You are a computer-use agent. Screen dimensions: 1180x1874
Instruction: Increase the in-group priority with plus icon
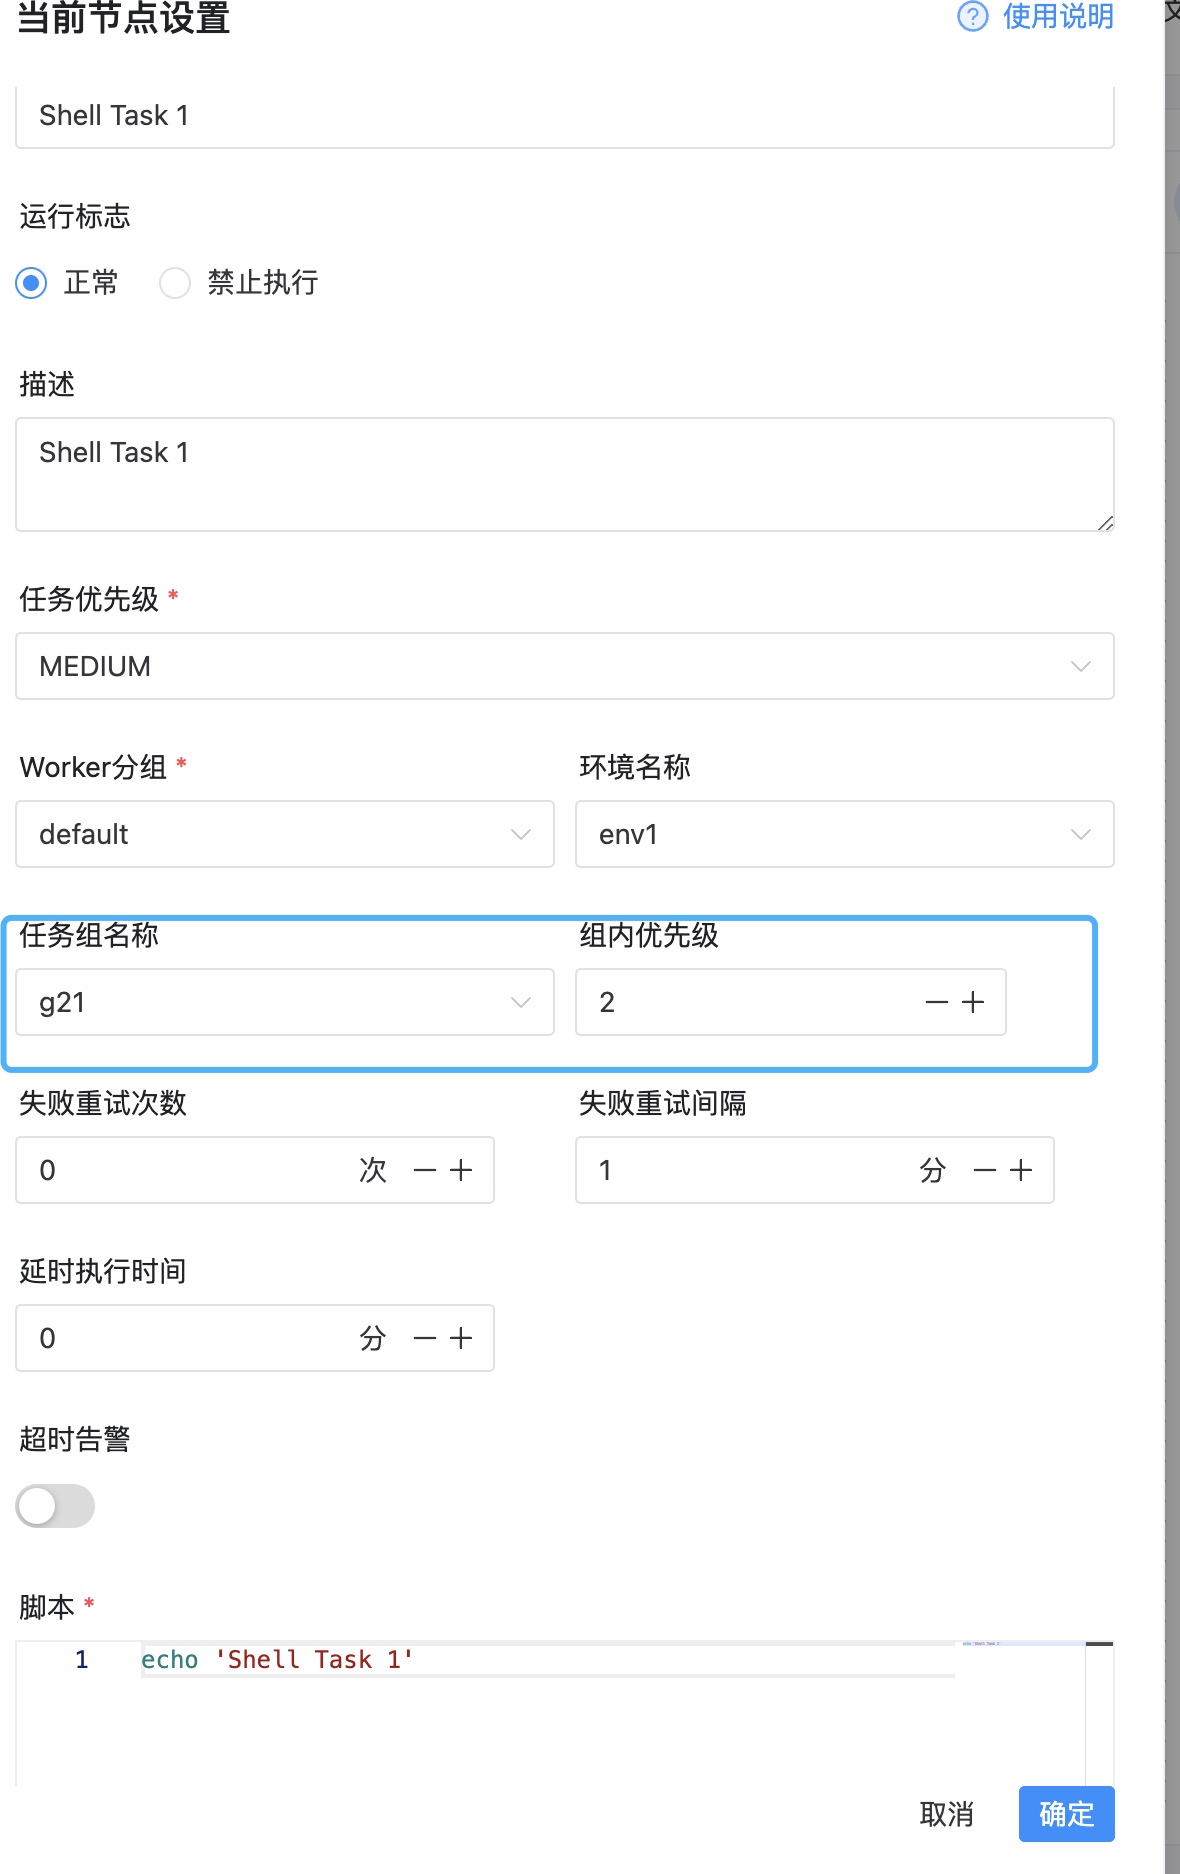(x=973, y=1002)
